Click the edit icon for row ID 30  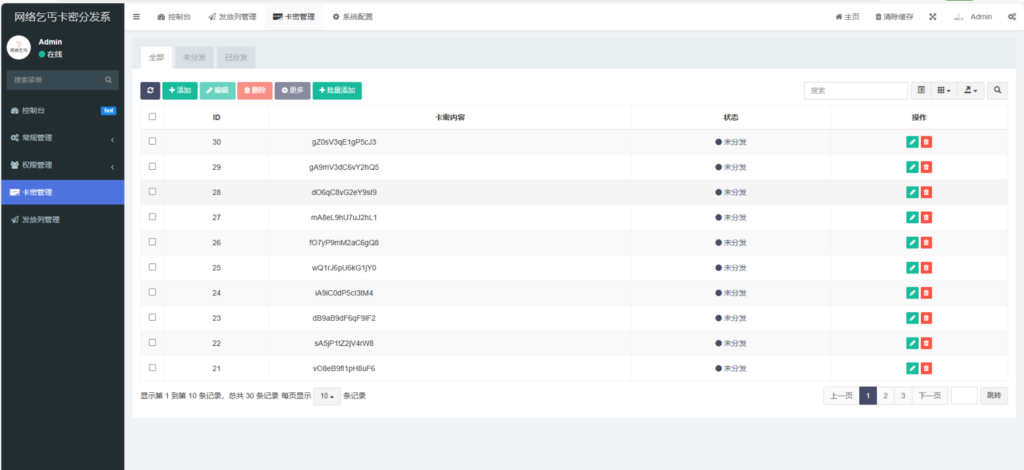click(912, 142)
